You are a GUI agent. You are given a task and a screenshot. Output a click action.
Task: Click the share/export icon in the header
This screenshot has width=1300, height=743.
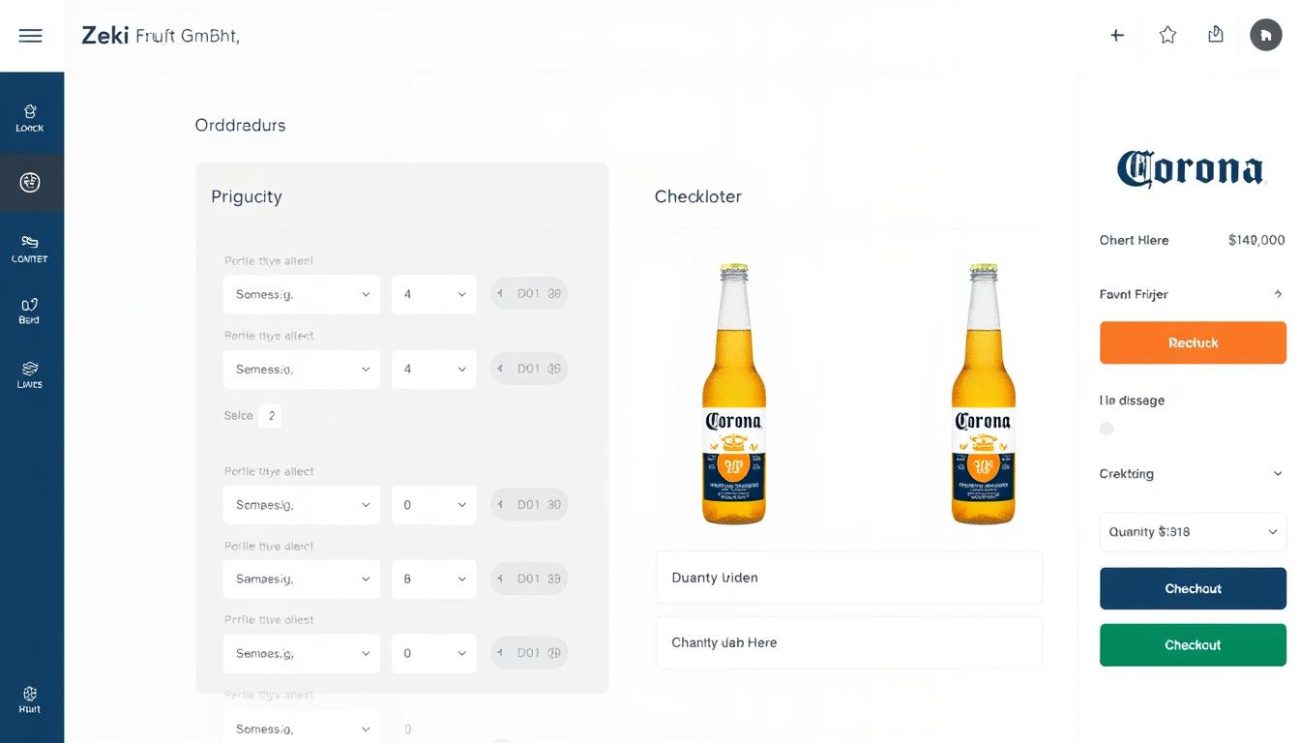point(1216,35)
